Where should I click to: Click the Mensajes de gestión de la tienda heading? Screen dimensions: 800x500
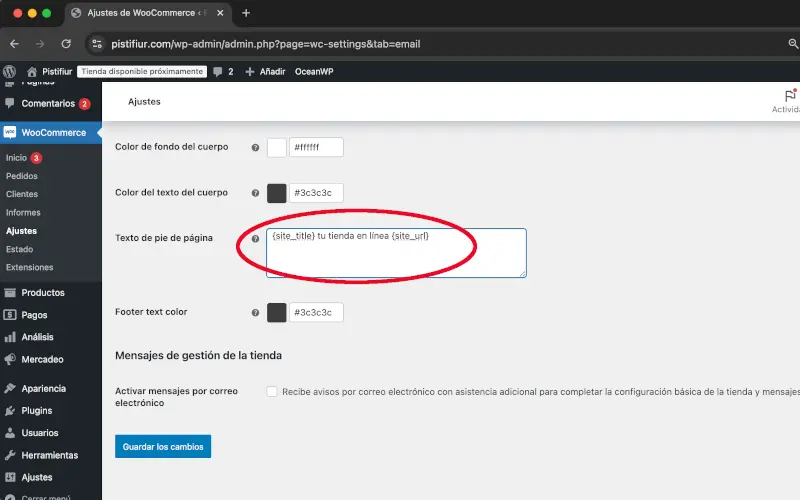198,356
